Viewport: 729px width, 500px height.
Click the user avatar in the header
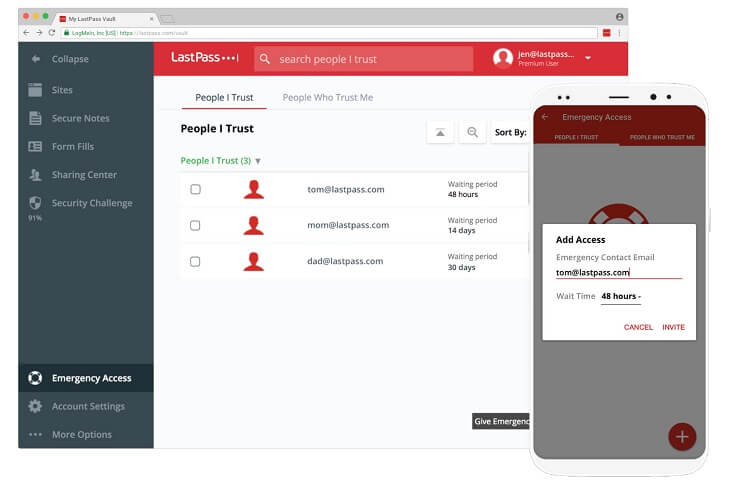coord(503,58)
